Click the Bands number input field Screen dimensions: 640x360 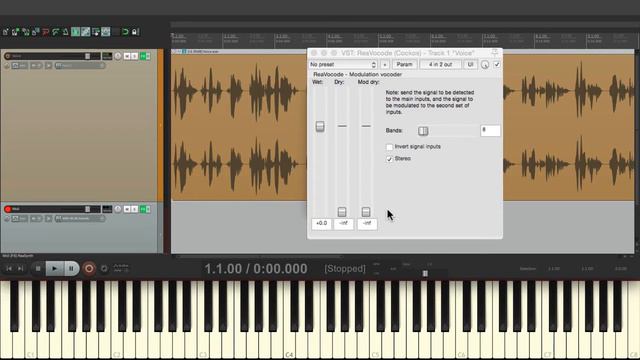point(490,131)
